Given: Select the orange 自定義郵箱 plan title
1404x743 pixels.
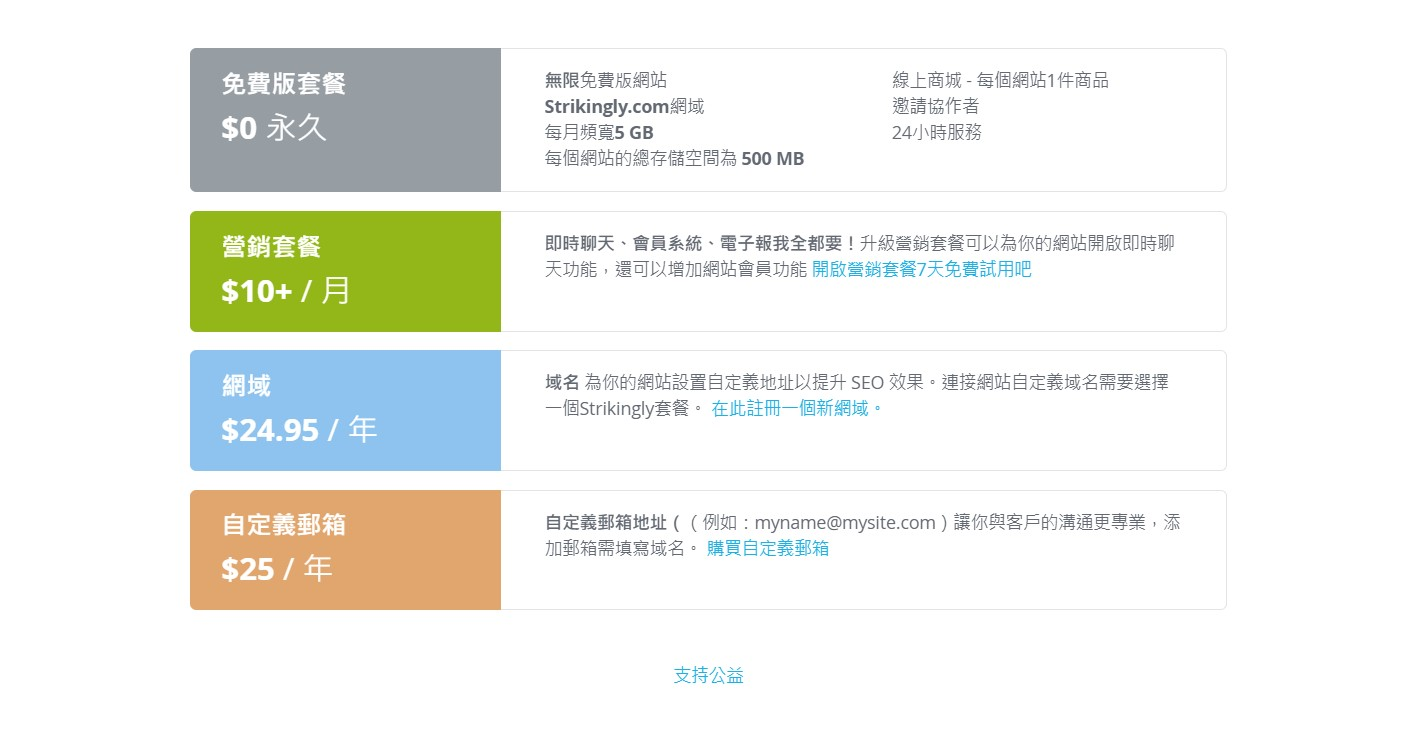Looking at the screenshot, I should 283,526.
